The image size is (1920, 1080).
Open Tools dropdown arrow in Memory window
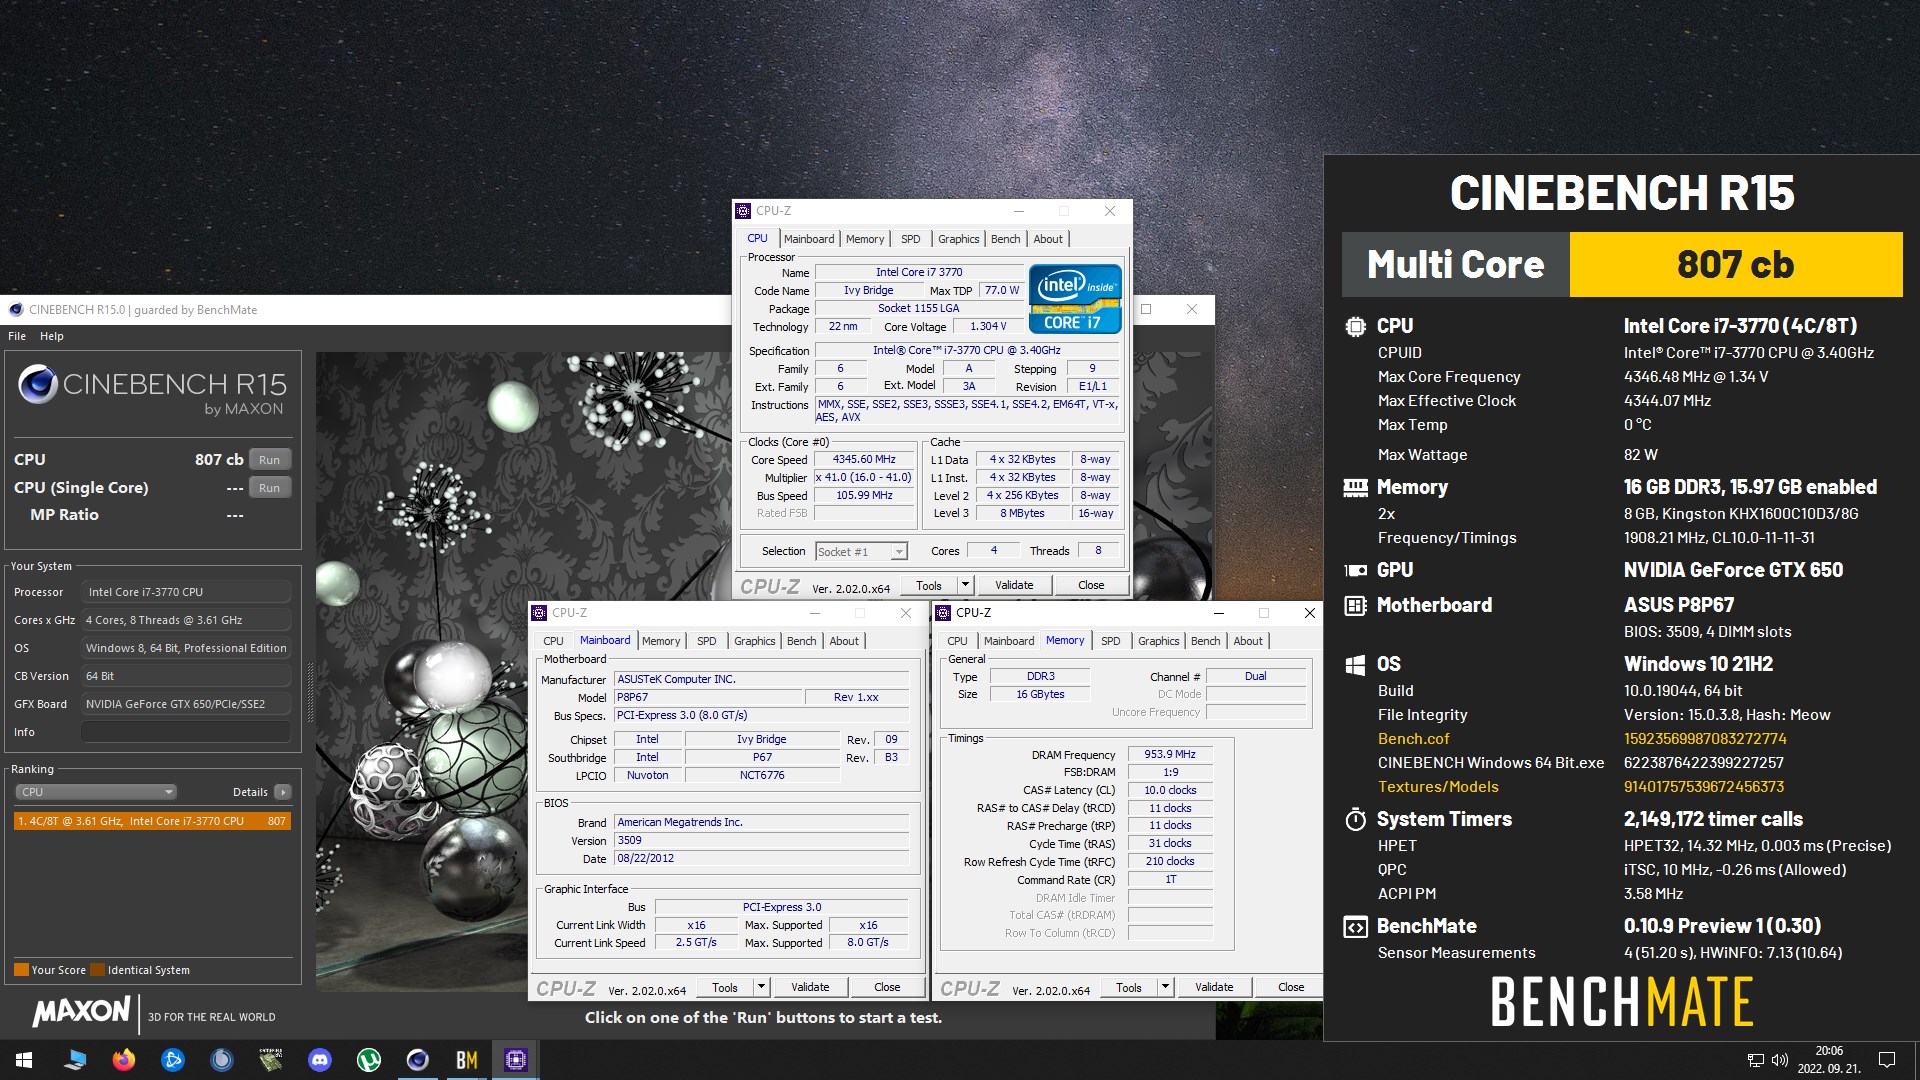tap(1165, 987)
